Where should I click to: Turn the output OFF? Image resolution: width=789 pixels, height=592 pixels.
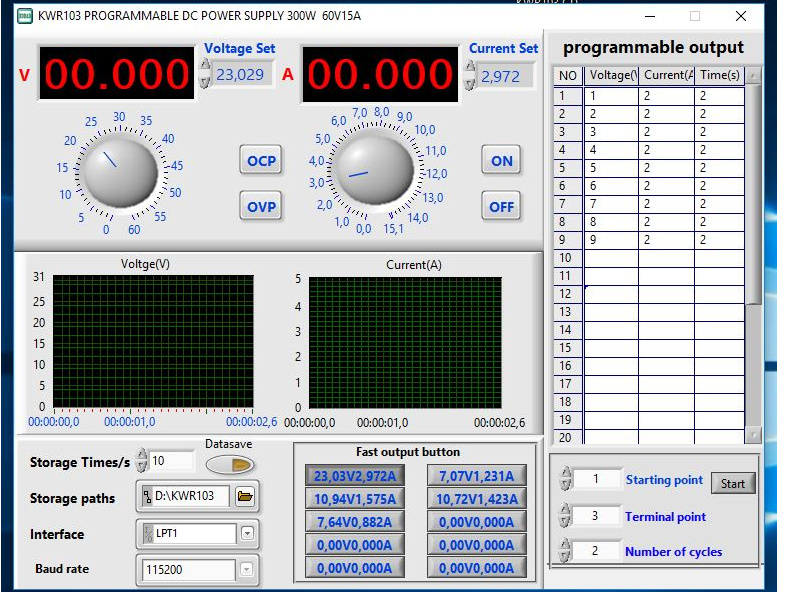coord(501,206)
